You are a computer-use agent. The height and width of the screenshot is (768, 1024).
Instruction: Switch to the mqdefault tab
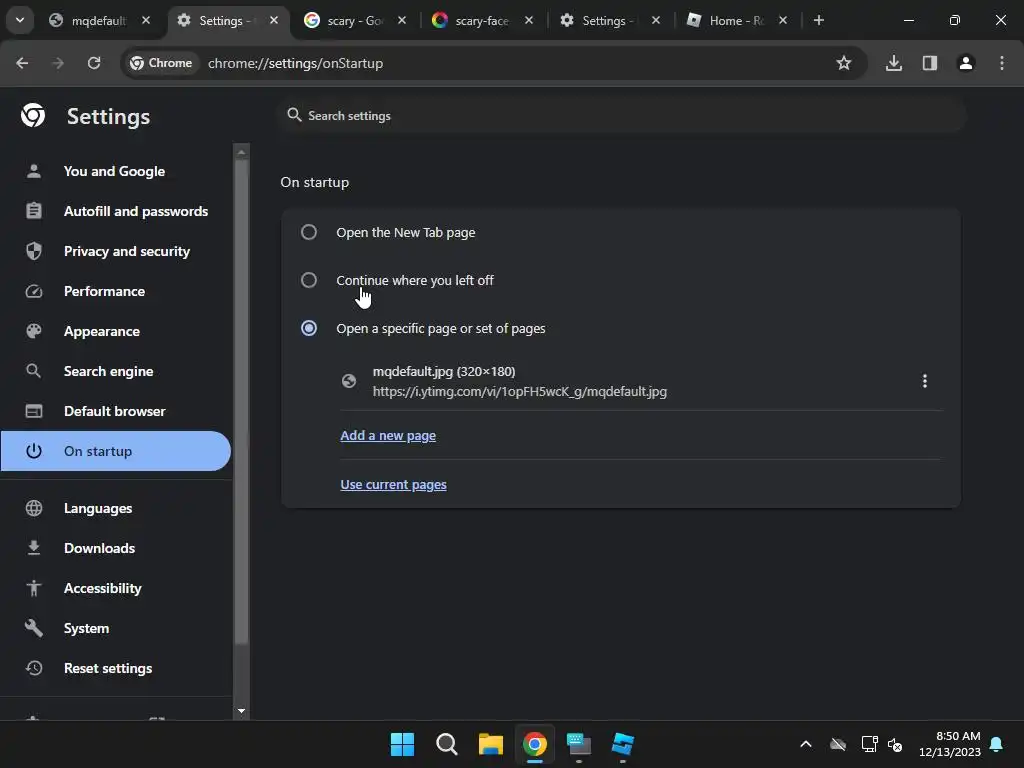coord(98,20)
